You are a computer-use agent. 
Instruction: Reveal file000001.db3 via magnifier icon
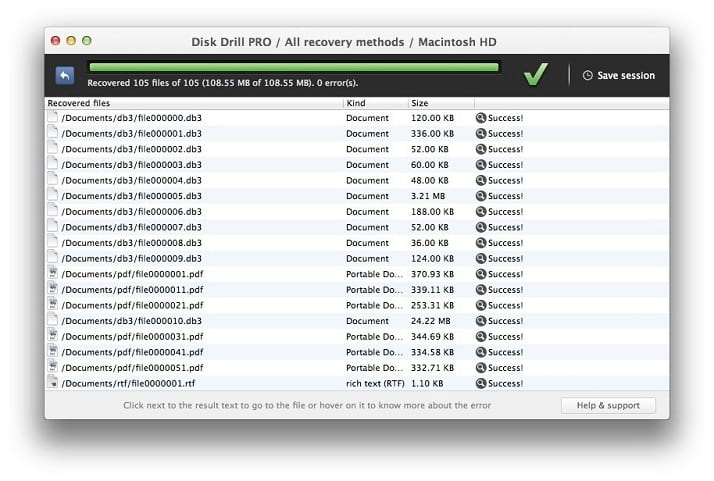pos(481,133)
